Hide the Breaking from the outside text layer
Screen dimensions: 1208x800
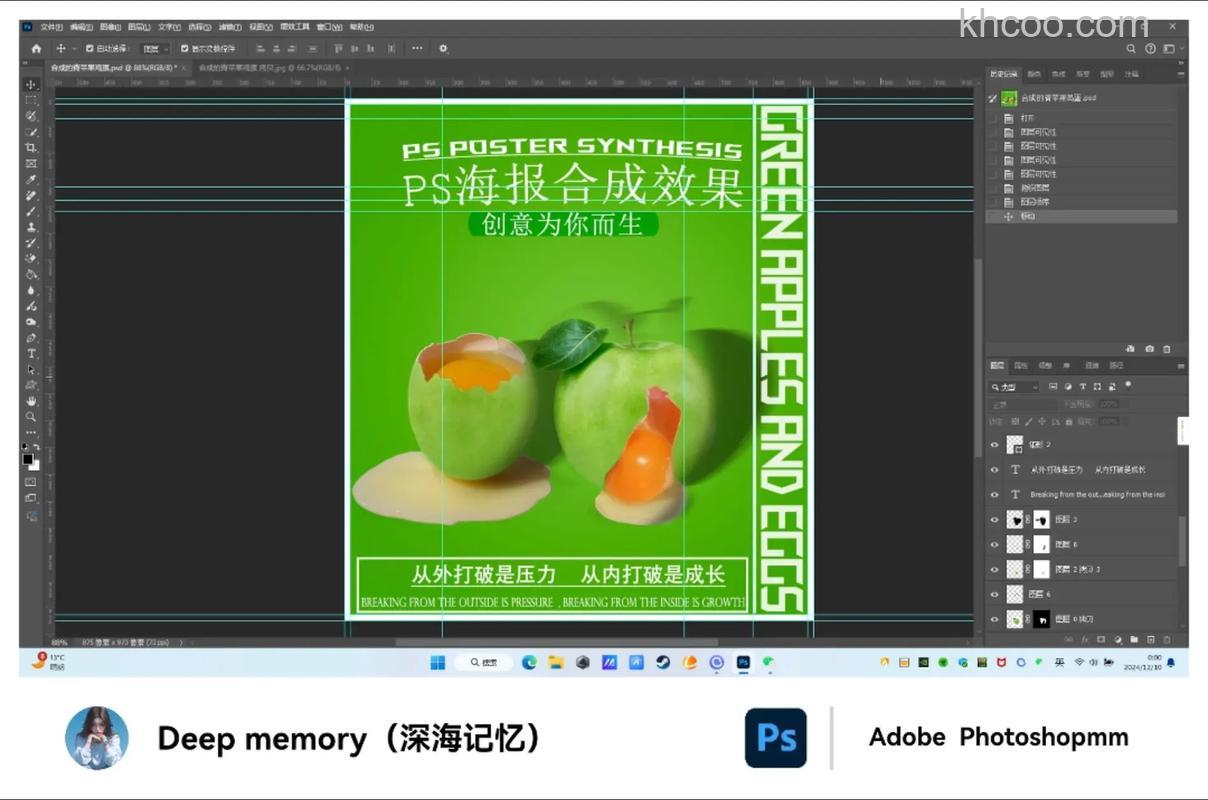[994, 495]
